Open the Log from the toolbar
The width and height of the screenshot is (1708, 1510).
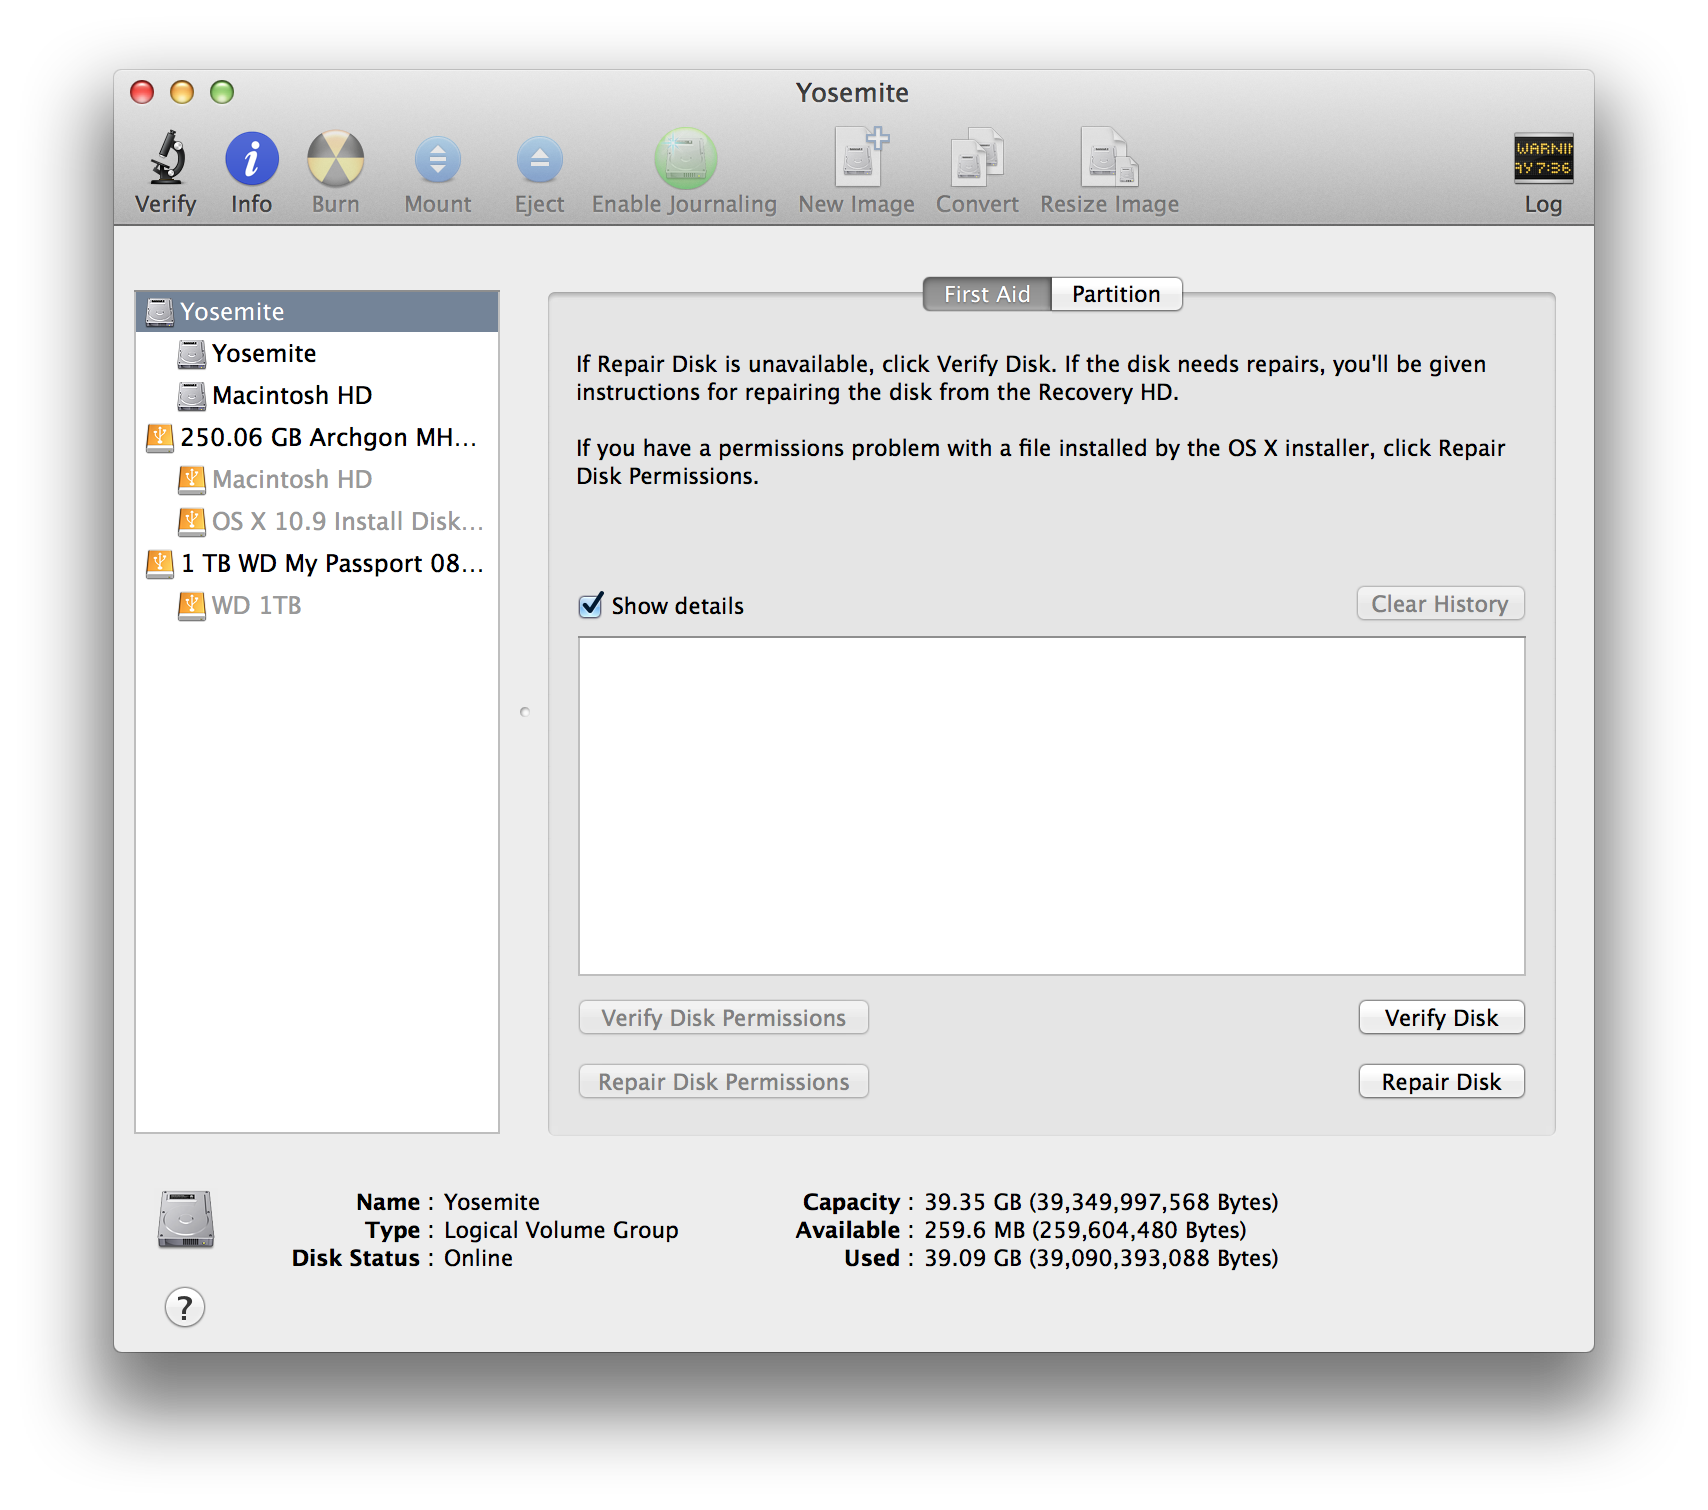(1543, 158)
